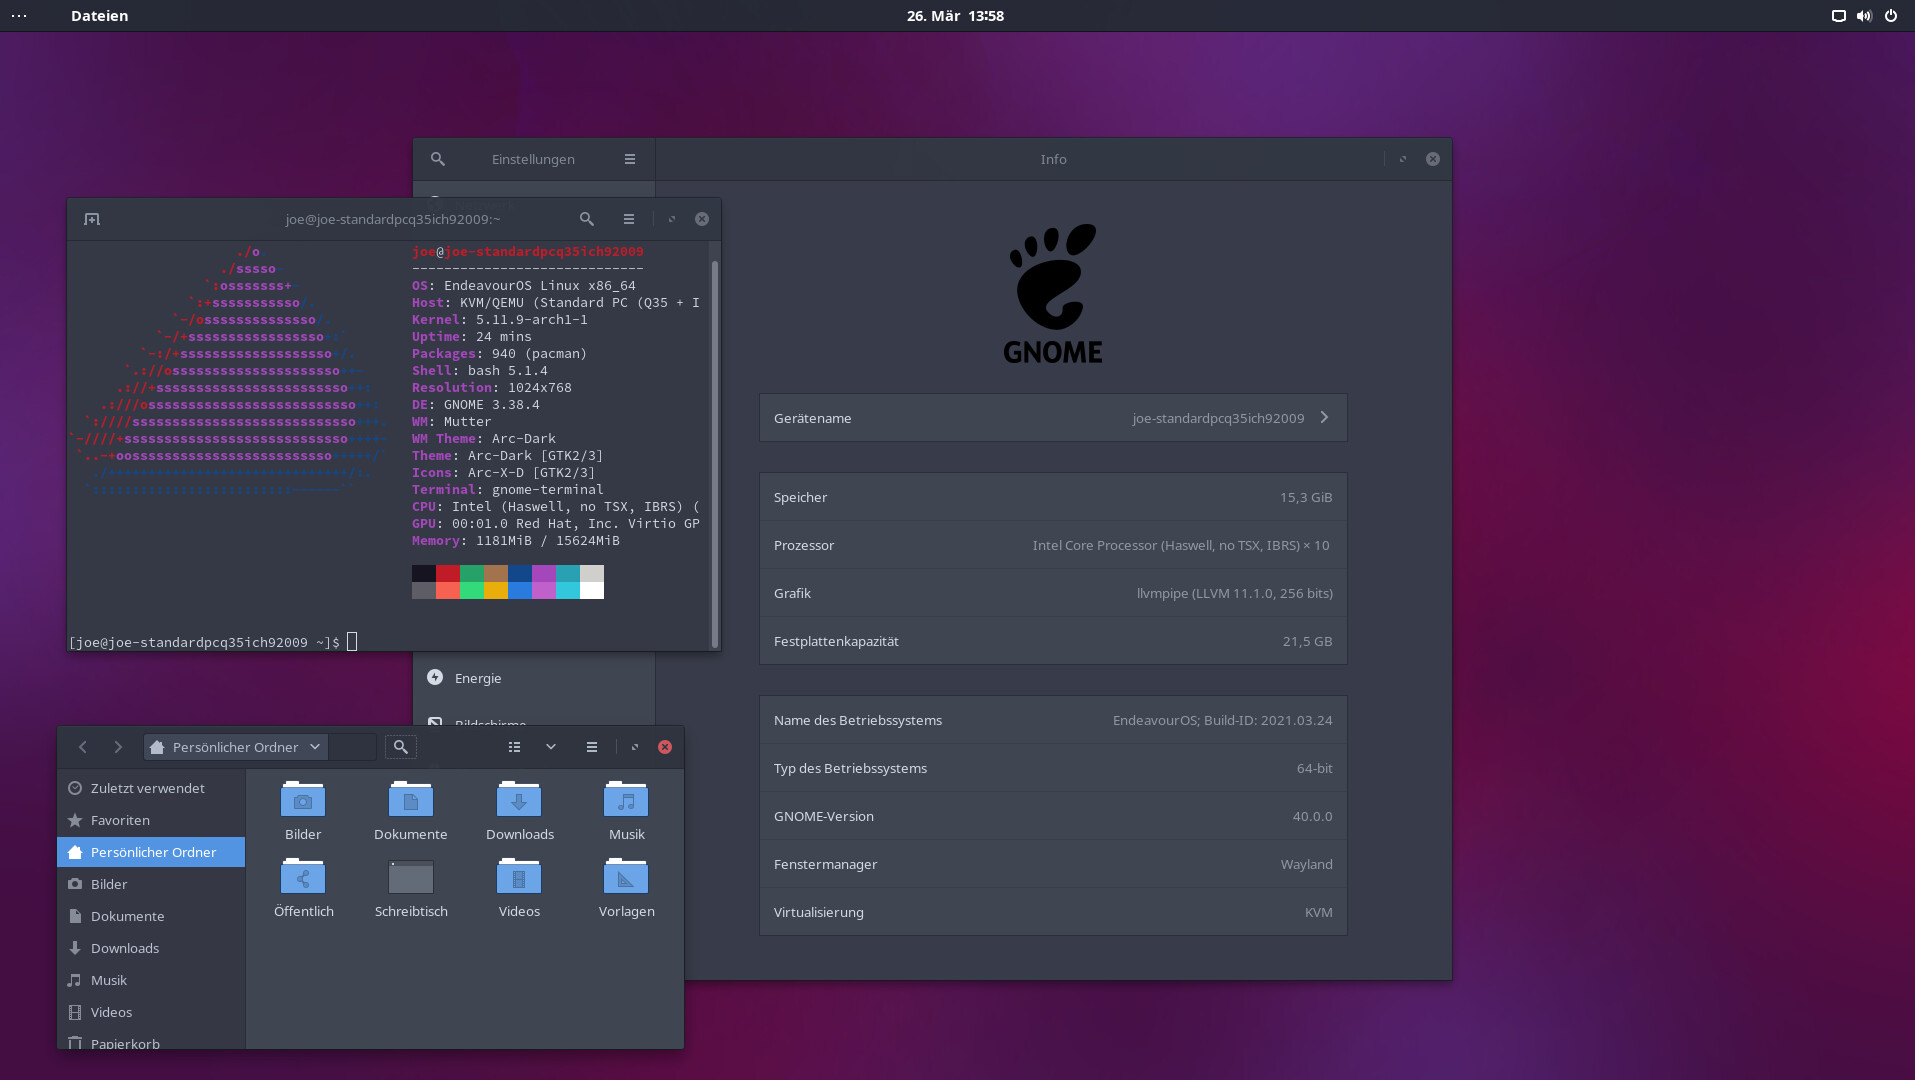The height and width of the screenshot is (1080, 1915).
Task: Click the search icon in Einstellungen window
Action: [x=438, y=159]
